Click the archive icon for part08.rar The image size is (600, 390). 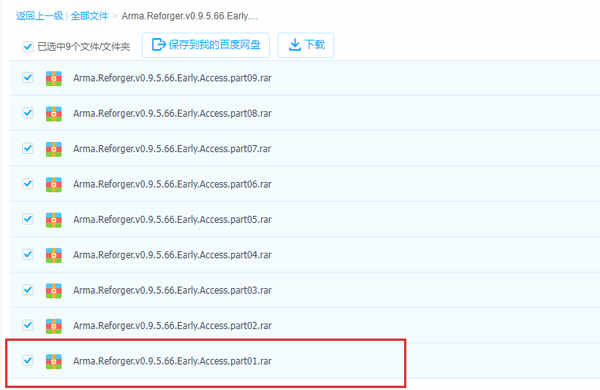(54, 114)
